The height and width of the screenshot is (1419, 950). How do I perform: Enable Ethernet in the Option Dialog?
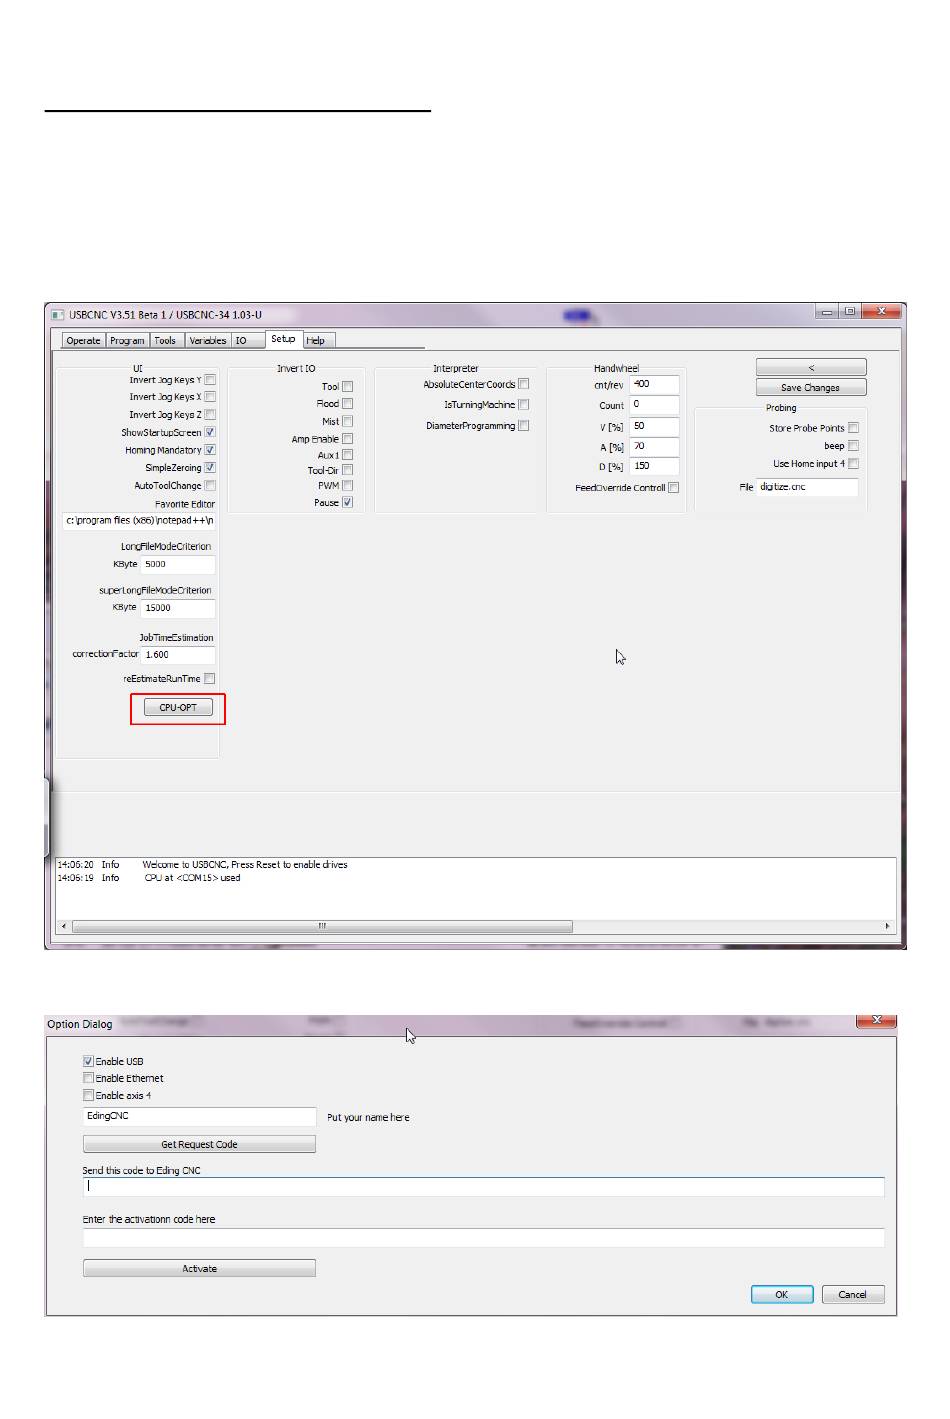coord(89,1078)
